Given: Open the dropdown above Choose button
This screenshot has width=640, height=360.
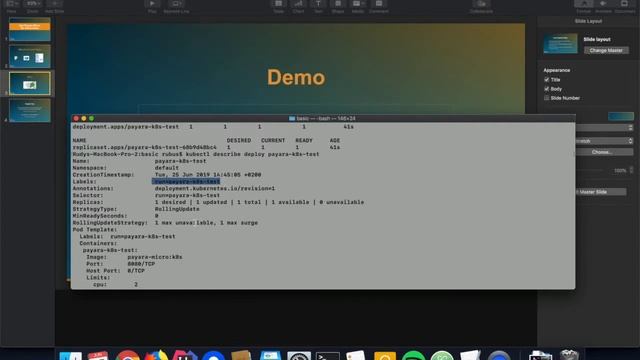Looking at the screenshot, I should pos(604,141).
